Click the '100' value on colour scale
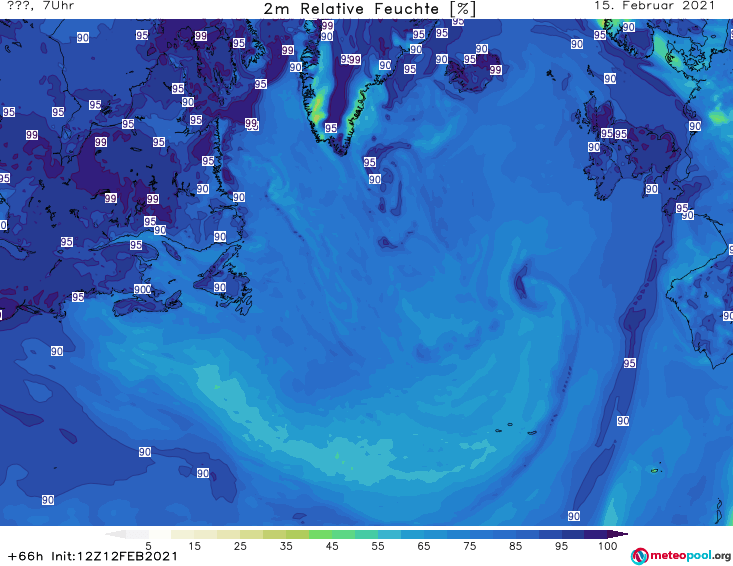The width and height of the screenshot is (733, 566). [x=608, y=546]
